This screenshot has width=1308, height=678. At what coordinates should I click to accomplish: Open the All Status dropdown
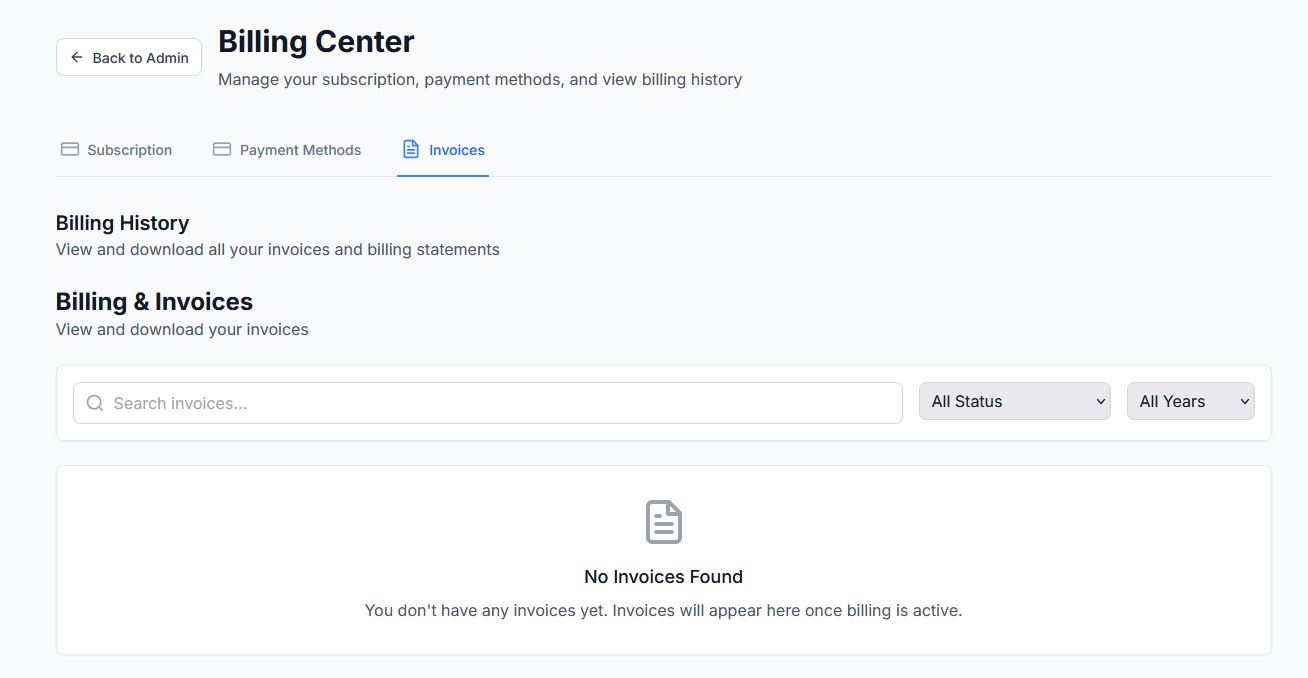tap(1015, 401)
